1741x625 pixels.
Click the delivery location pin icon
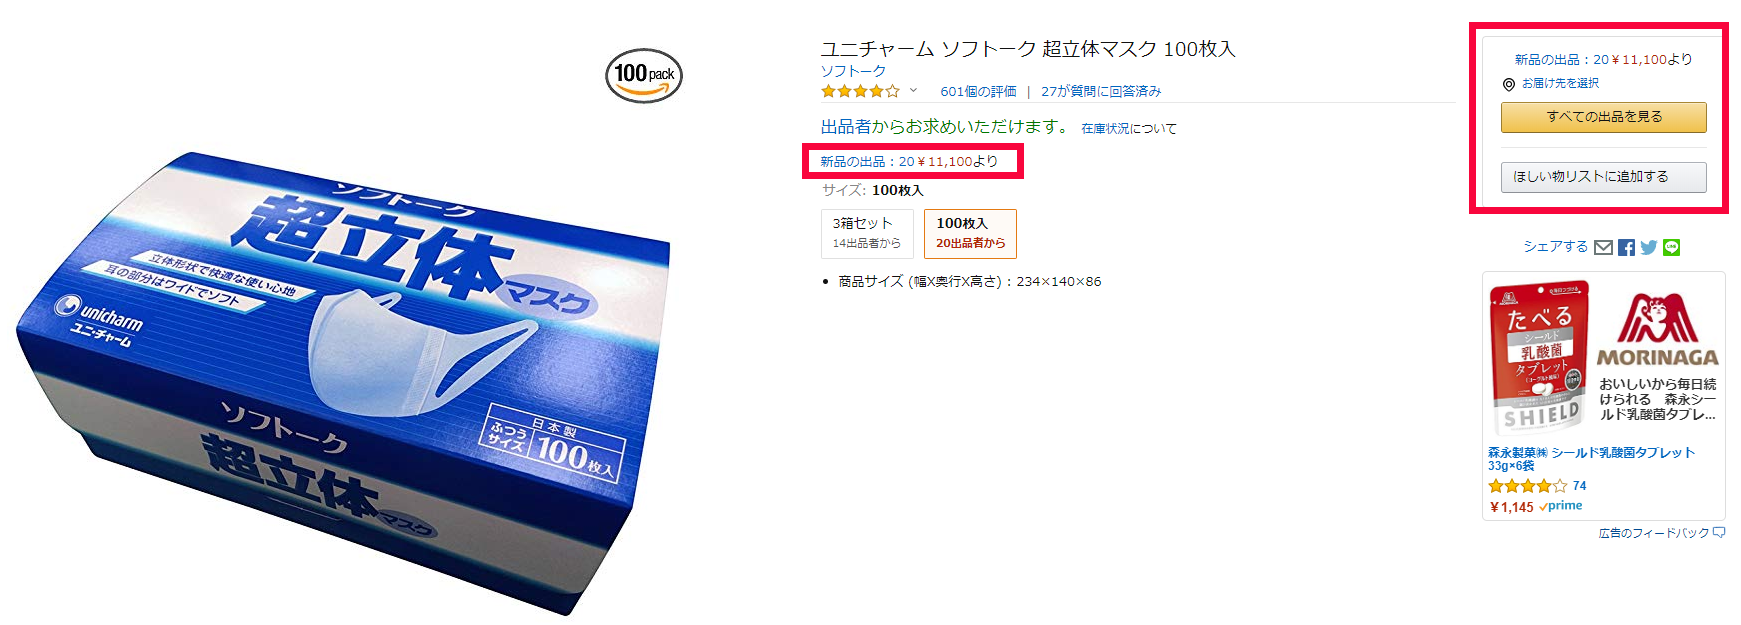[1509, 84]
